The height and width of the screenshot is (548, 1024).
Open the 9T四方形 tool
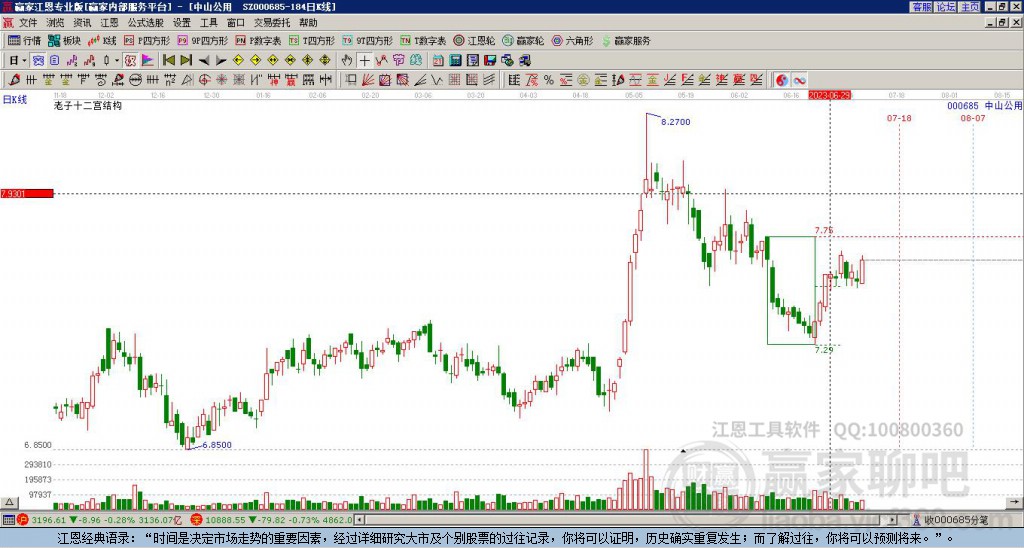tap(367, 40)
